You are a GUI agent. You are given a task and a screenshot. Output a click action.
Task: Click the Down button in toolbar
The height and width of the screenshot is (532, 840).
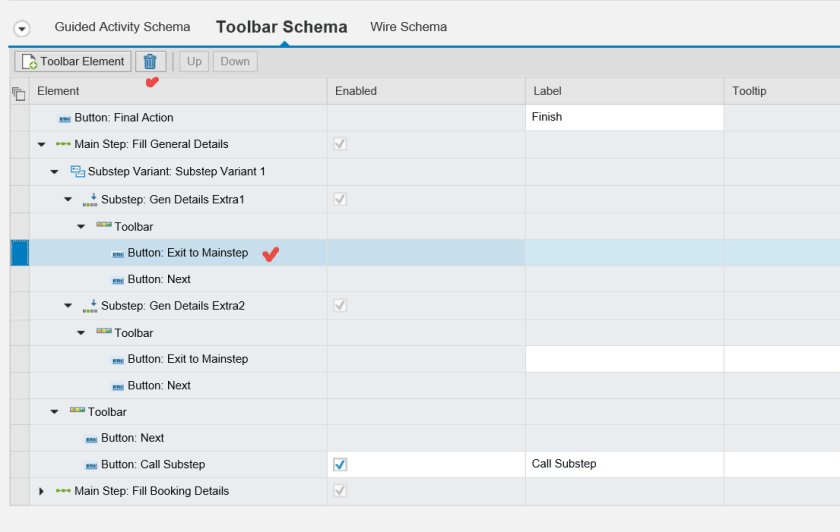[x=235, y=62]
